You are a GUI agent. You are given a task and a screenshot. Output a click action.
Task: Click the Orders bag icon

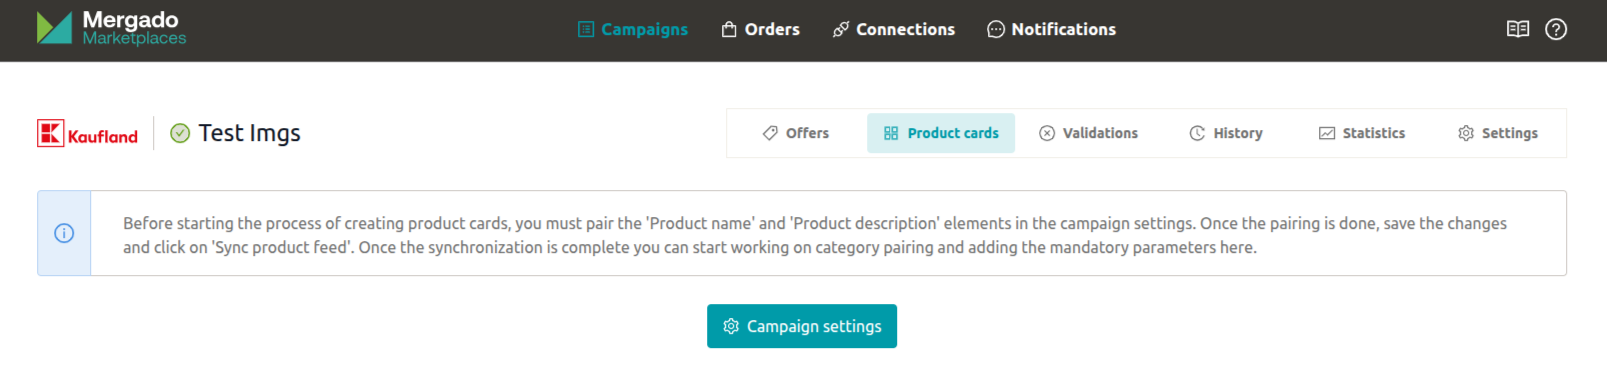[x=729, y=29]
